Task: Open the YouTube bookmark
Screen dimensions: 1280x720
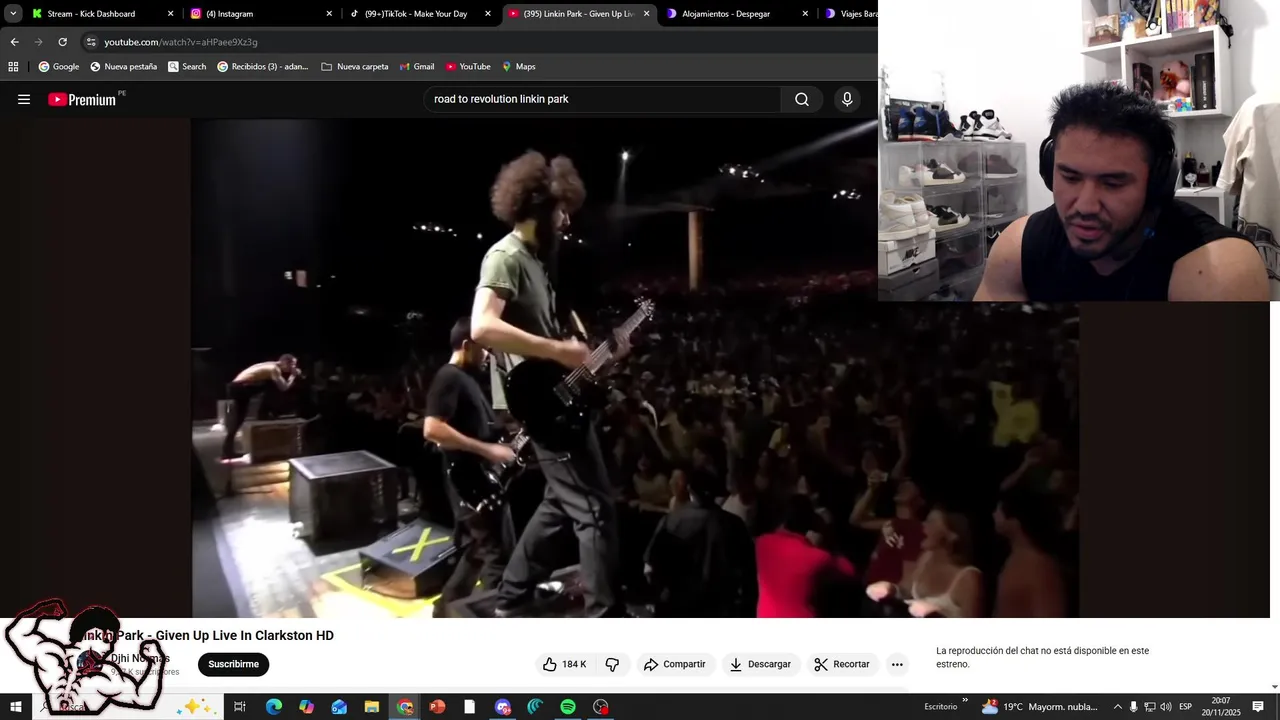Action: (468, 67)
